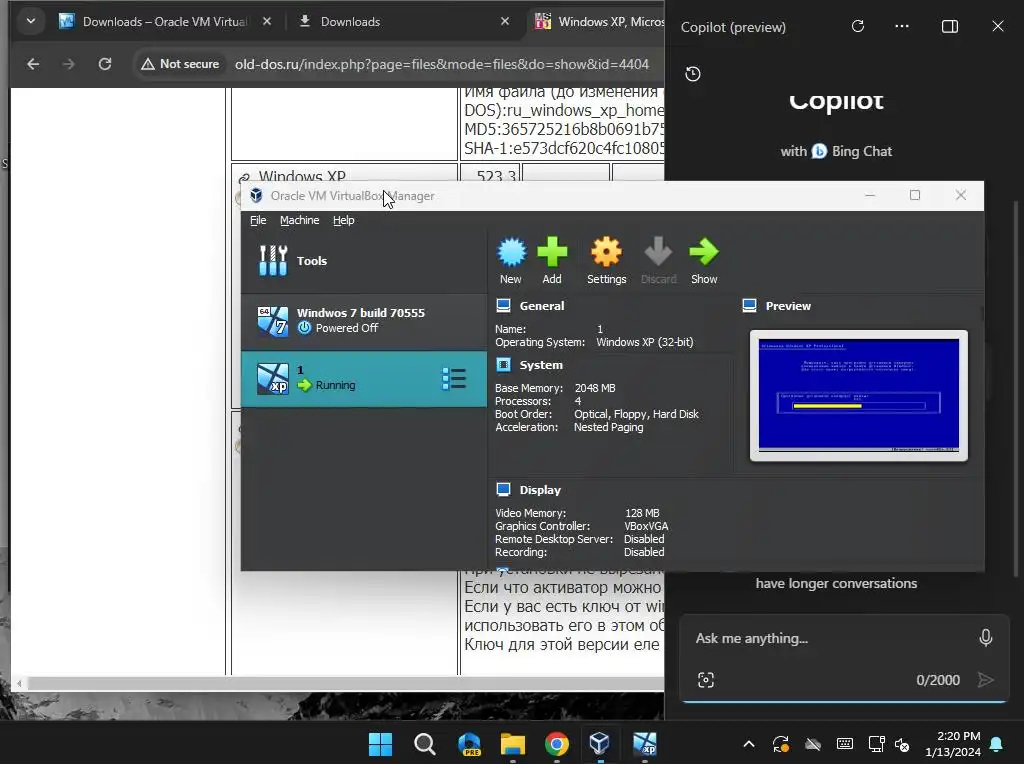Click the System section header
The height and width of the screenshot is (764, 1024).
pos(541,365)
